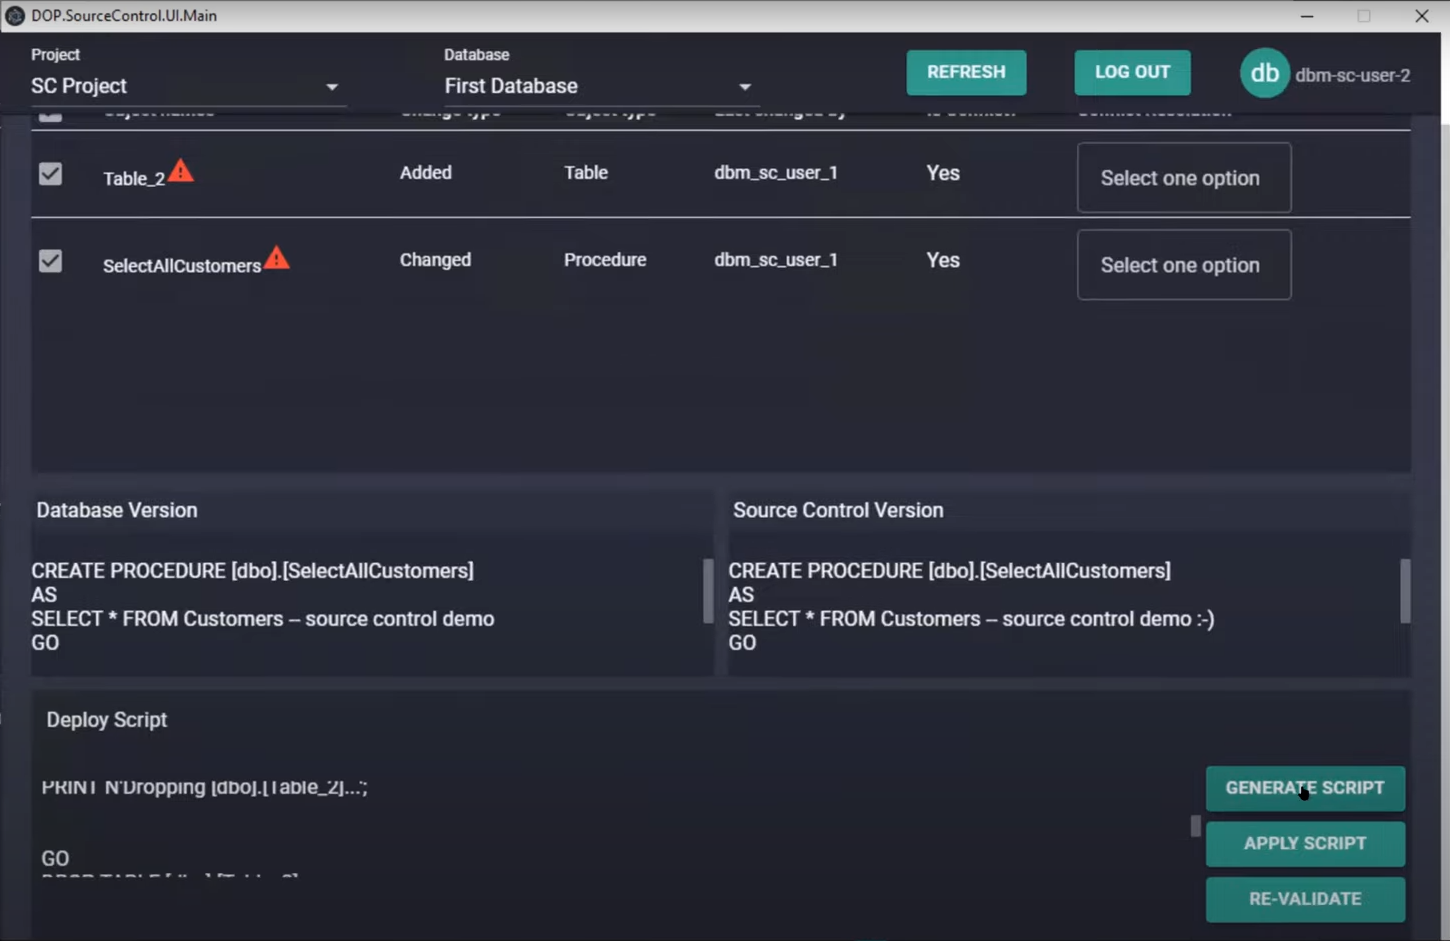
Task: Click the db user avatar icon
Action: coord(1264,73)
